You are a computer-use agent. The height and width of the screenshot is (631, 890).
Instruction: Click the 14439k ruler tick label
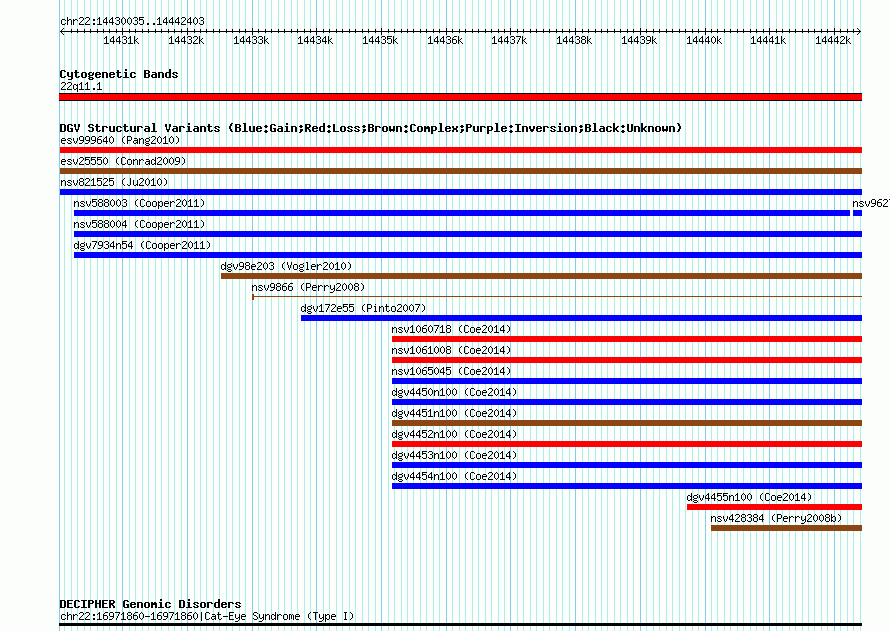point(639,40)
